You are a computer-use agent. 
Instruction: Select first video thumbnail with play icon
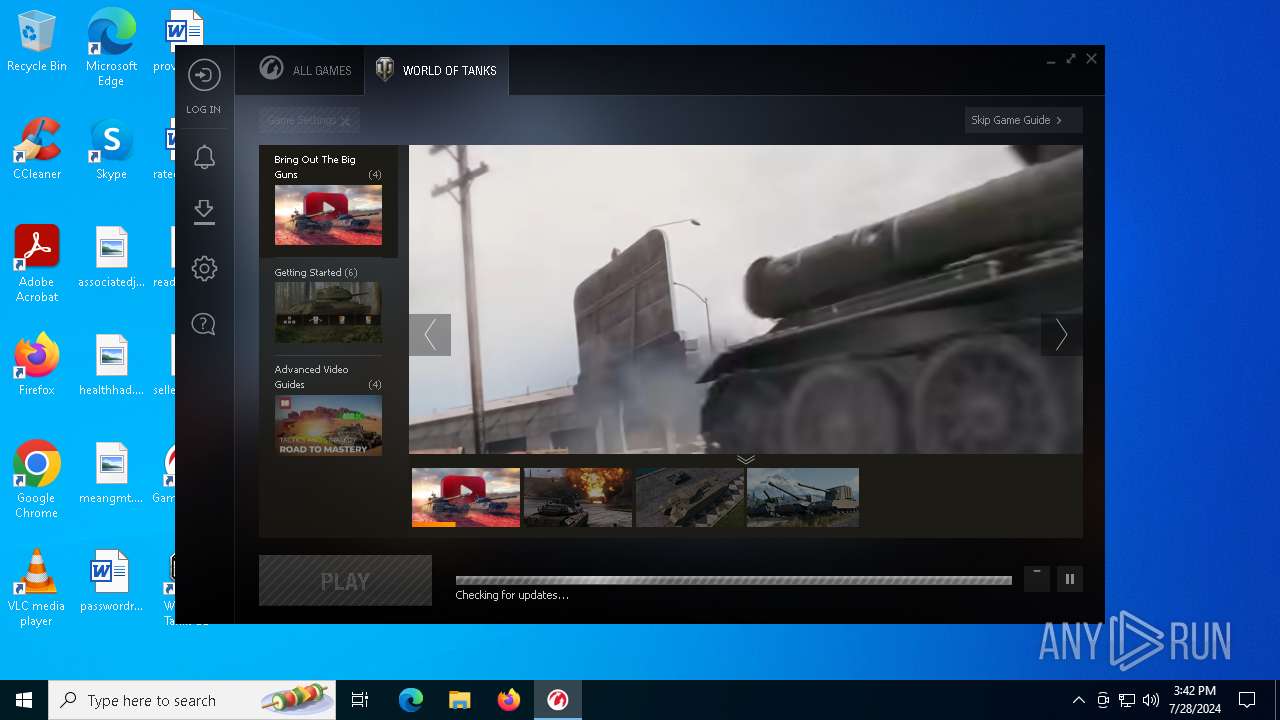[x=466, y=497]
